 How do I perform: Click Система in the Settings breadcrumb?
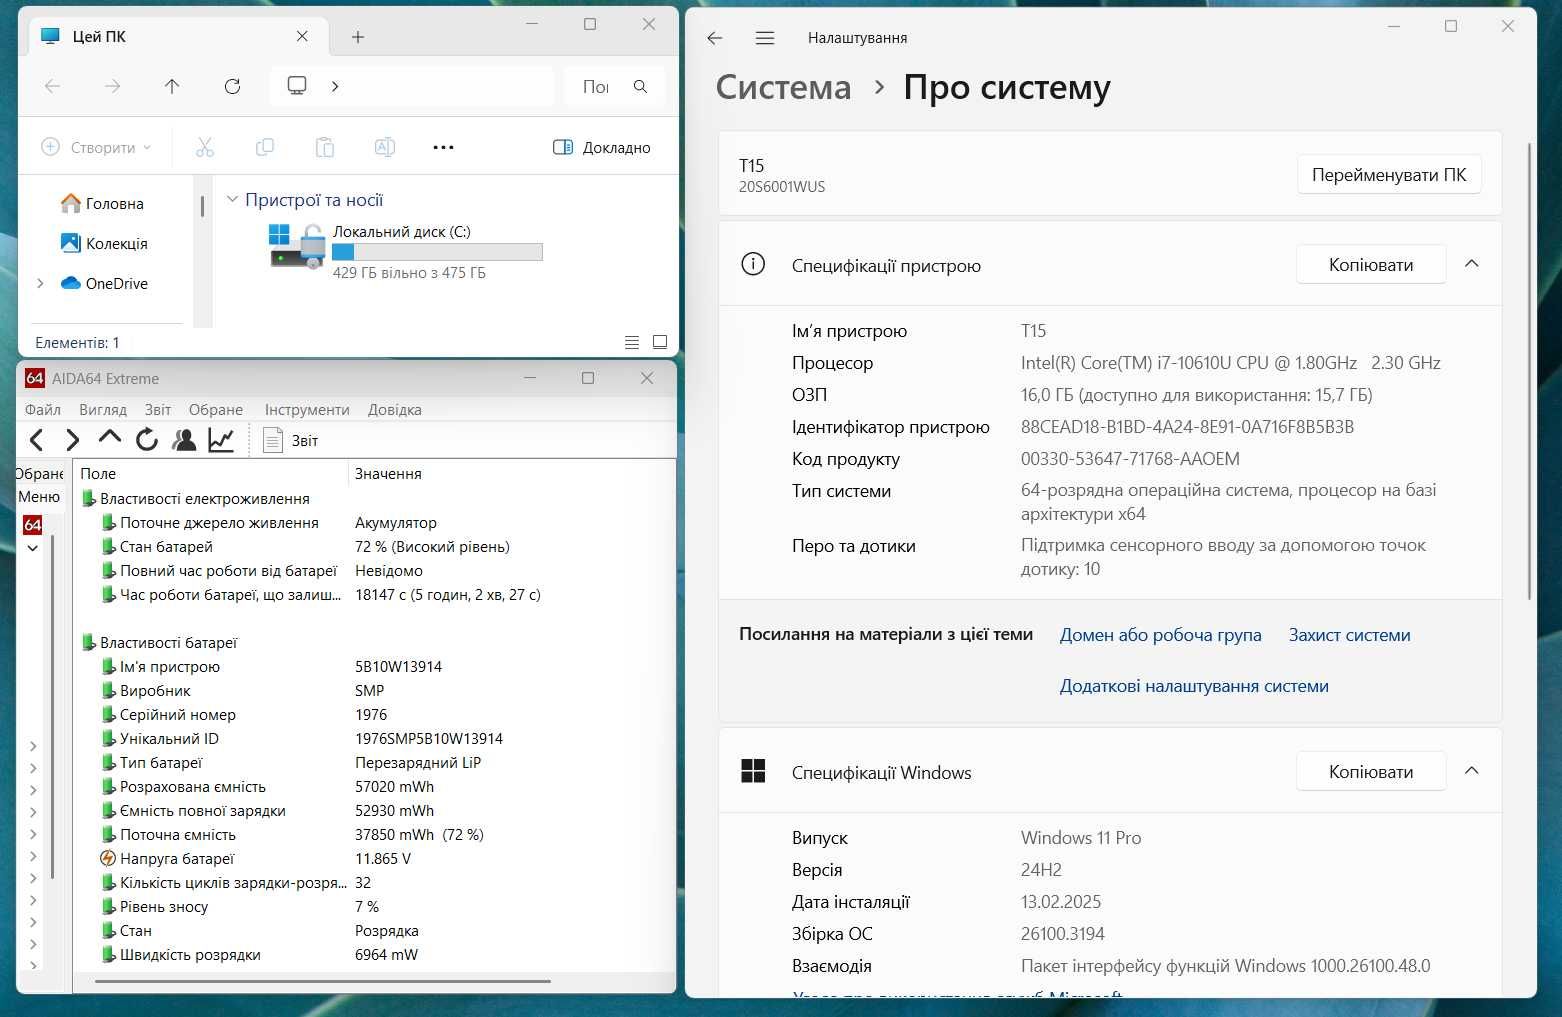point(783,87)
